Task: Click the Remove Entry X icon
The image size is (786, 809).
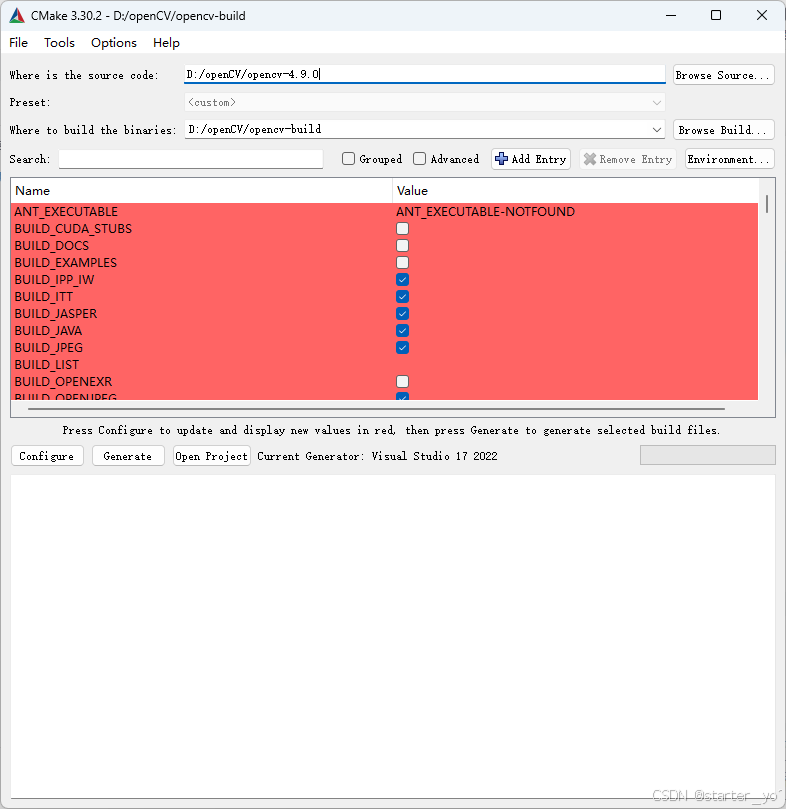Action: click(x=589, y=159)
